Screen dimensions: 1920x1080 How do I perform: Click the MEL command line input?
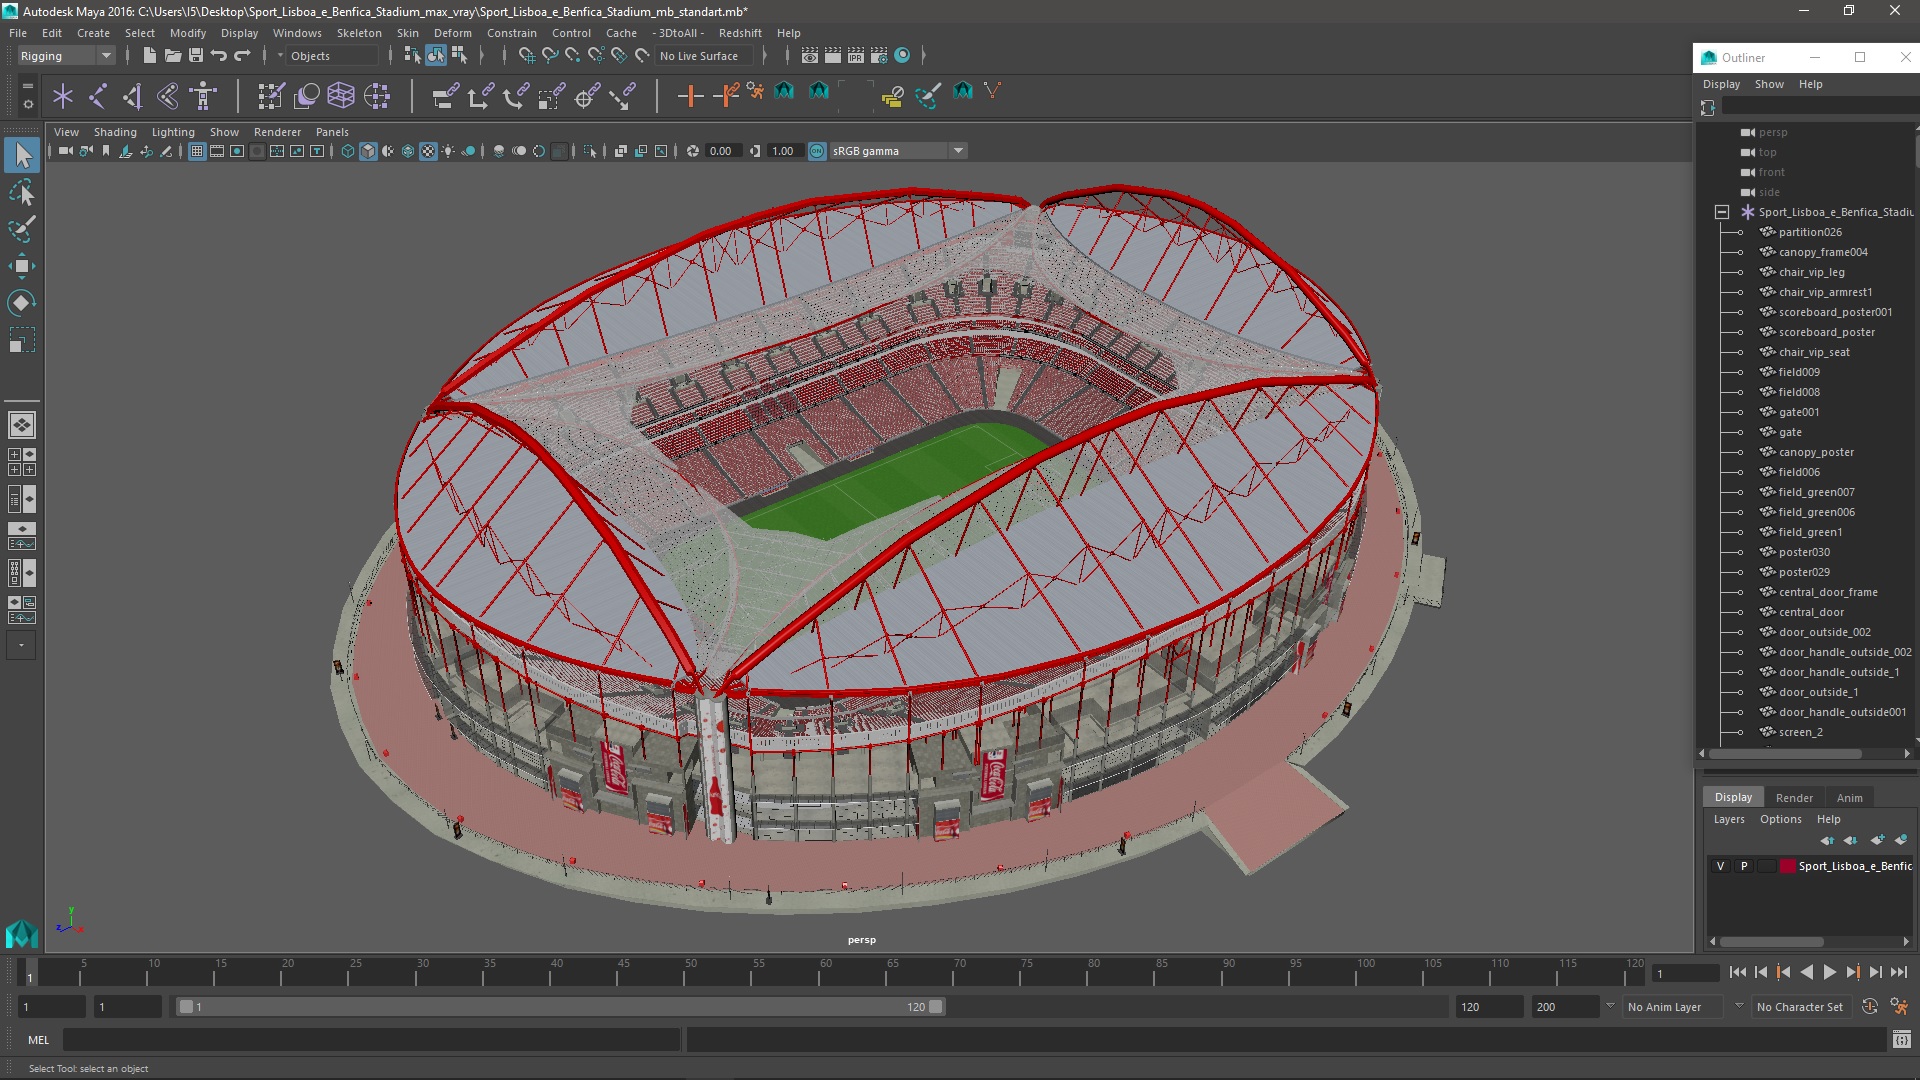pyautogui.click(x=372, y=1040)
